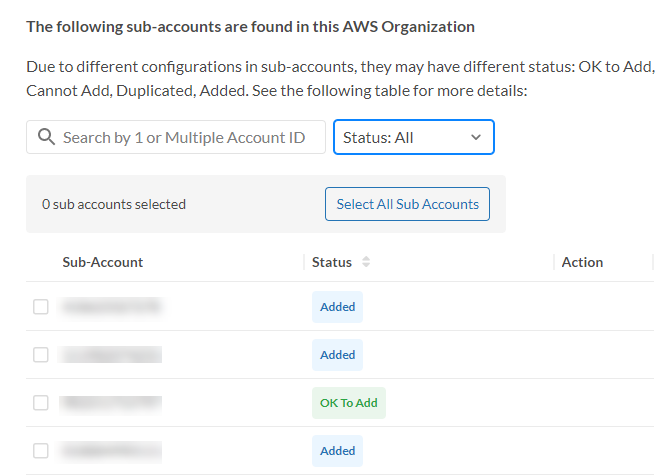
Task: Click the Action column header
Action: [x=582, y=262]
